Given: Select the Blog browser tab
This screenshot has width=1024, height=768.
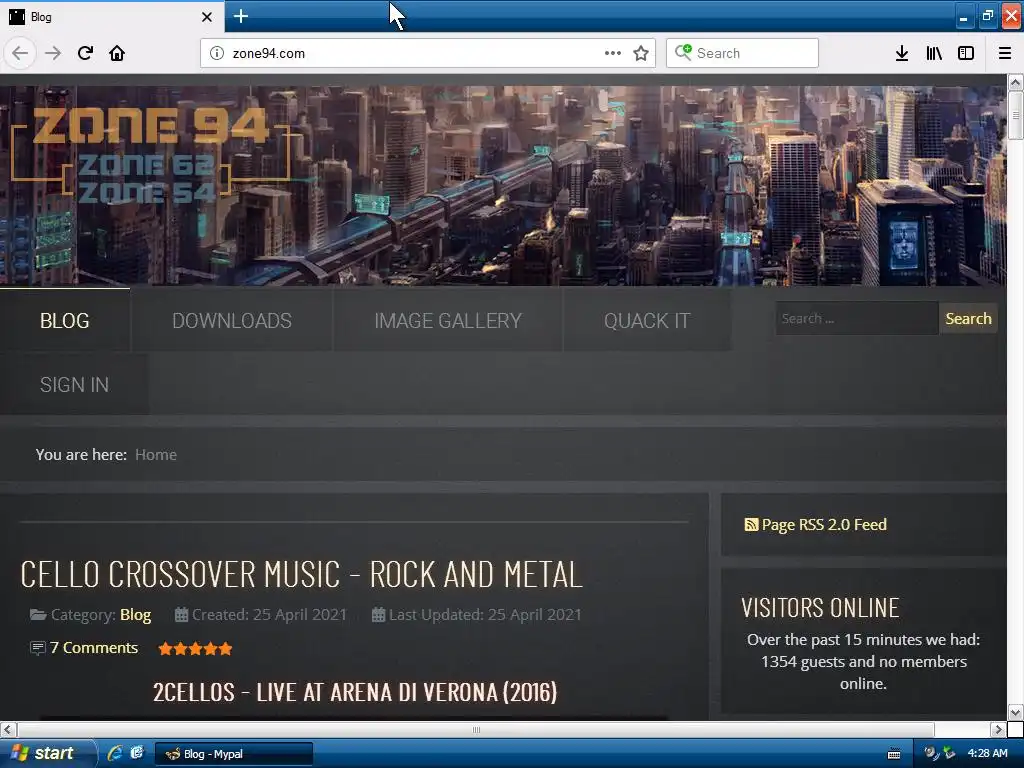Looking at the screenshot, I should click(x=111, y=16).
